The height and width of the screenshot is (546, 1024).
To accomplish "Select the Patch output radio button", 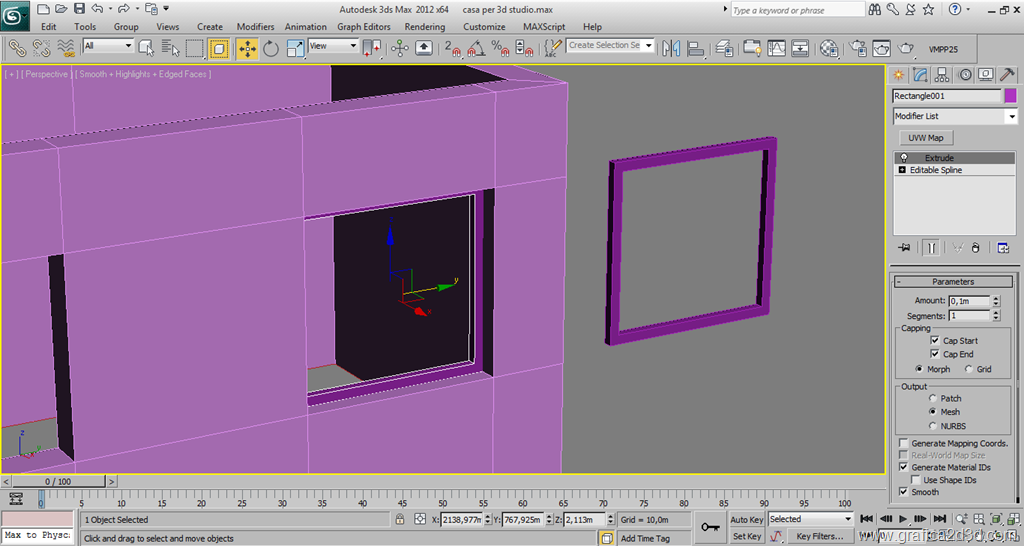I will point(933,398).
